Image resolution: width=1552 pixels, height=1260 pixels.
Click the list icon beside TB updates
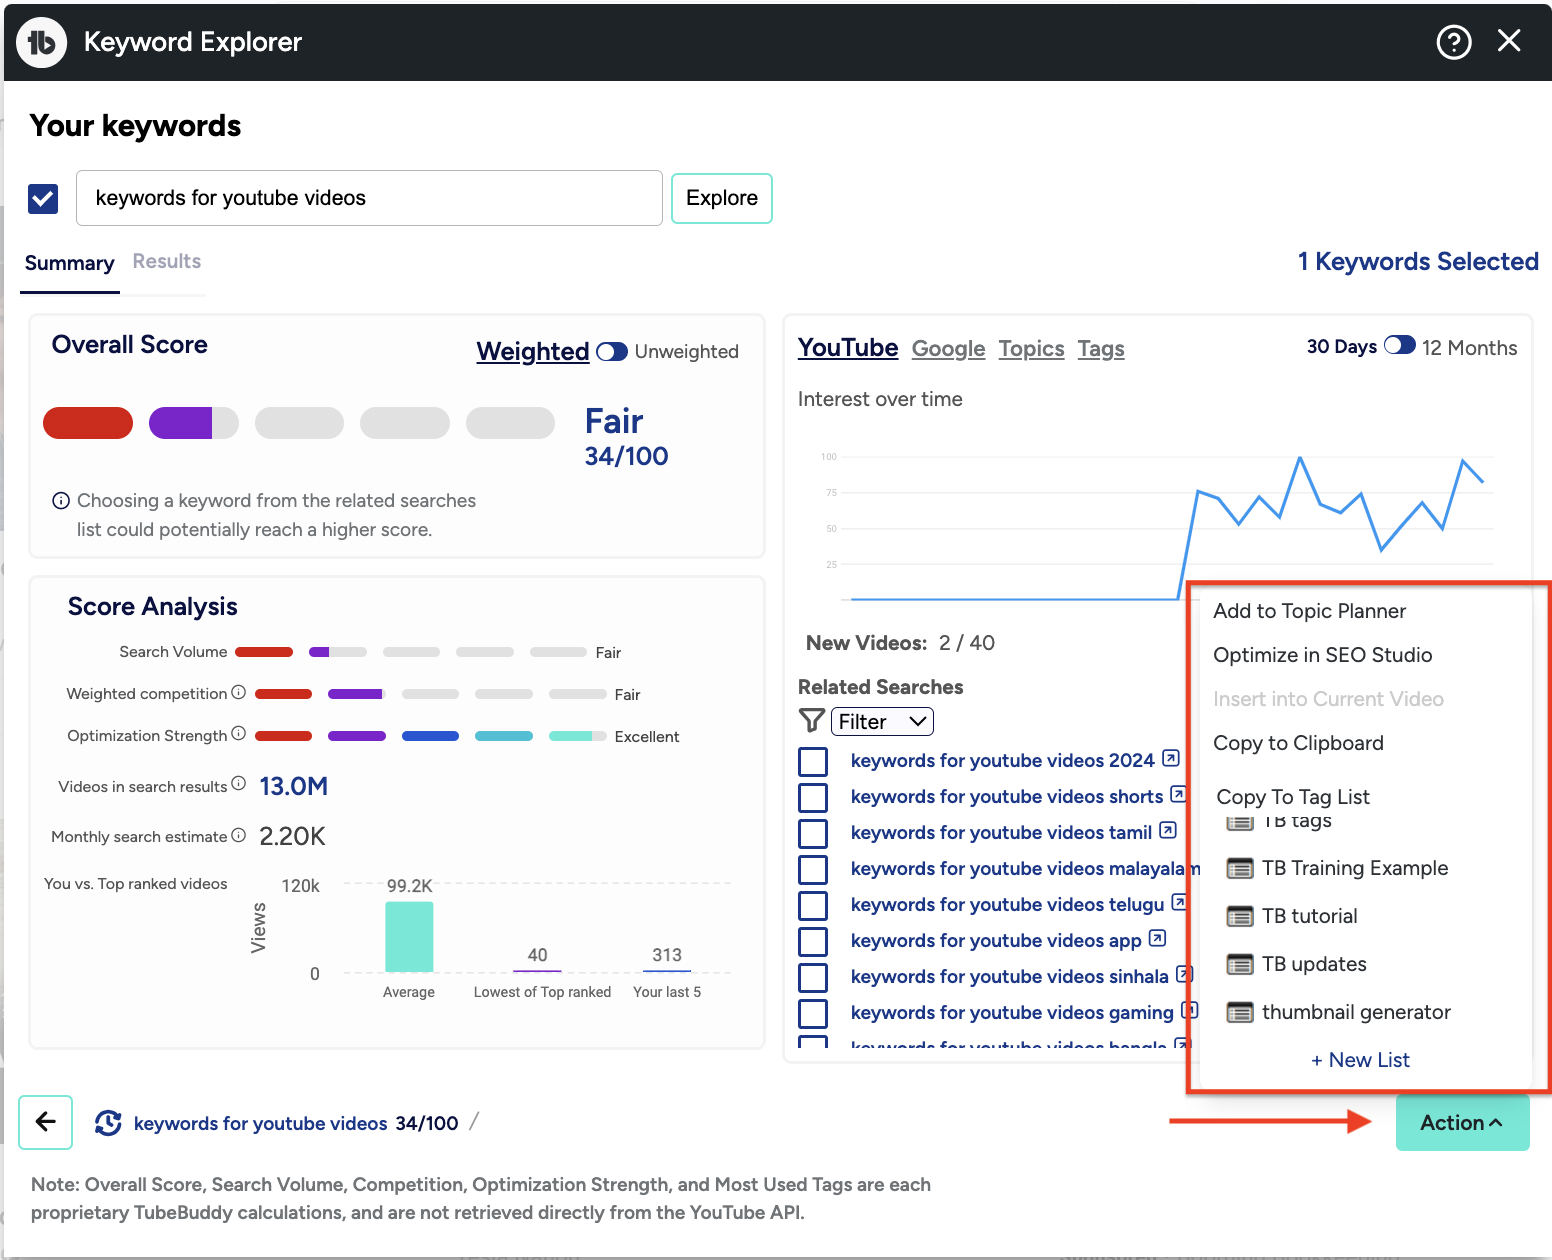tap(1240, 964)
